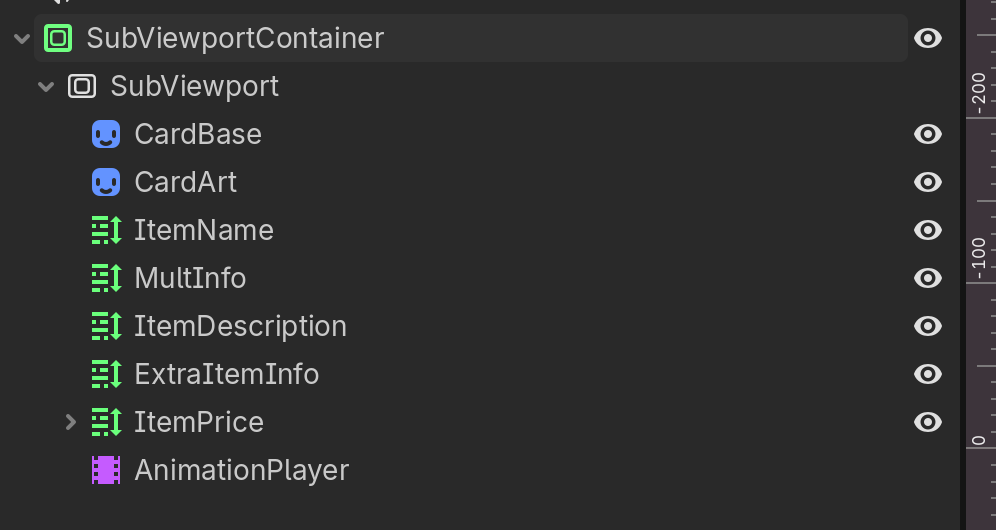Click the CardArt sprite icon
This screenshot has height=530, width=996.
[106, 182]
